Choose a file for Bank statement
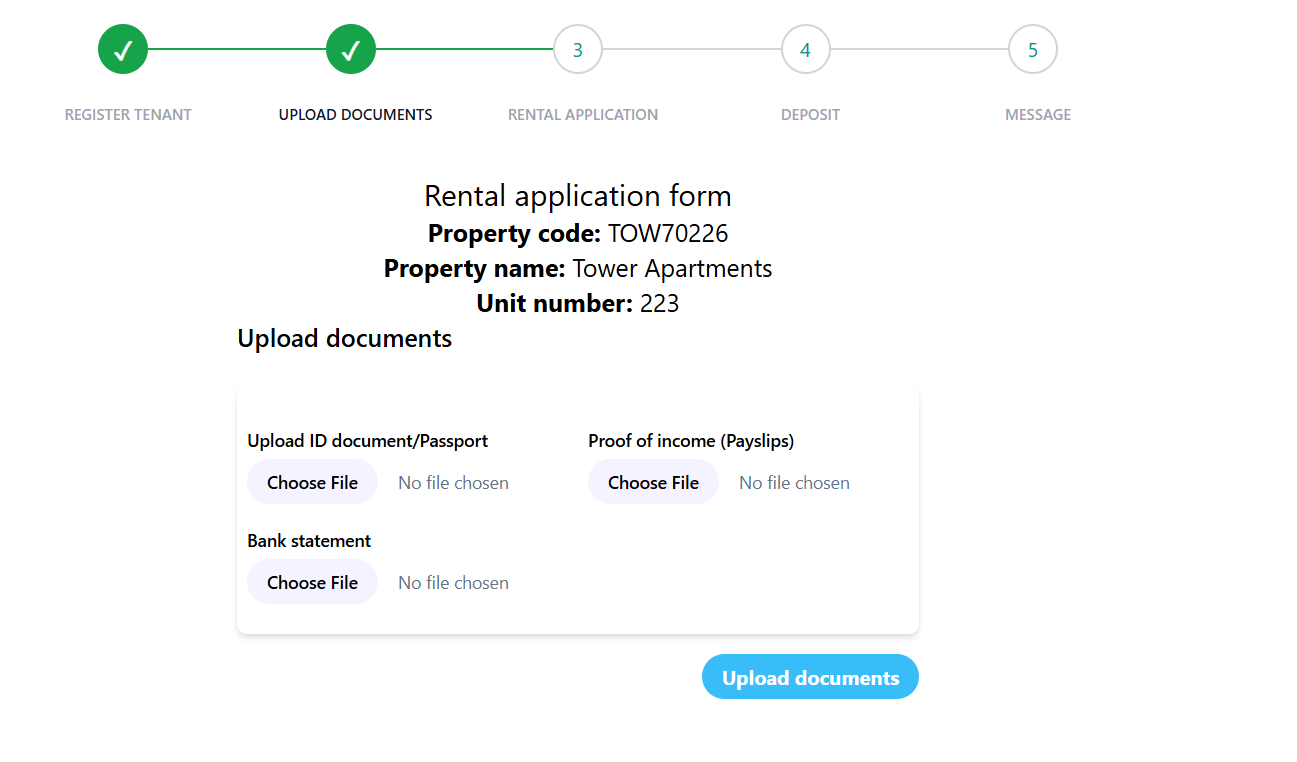 pyautogui.click(x=312, y=582)
